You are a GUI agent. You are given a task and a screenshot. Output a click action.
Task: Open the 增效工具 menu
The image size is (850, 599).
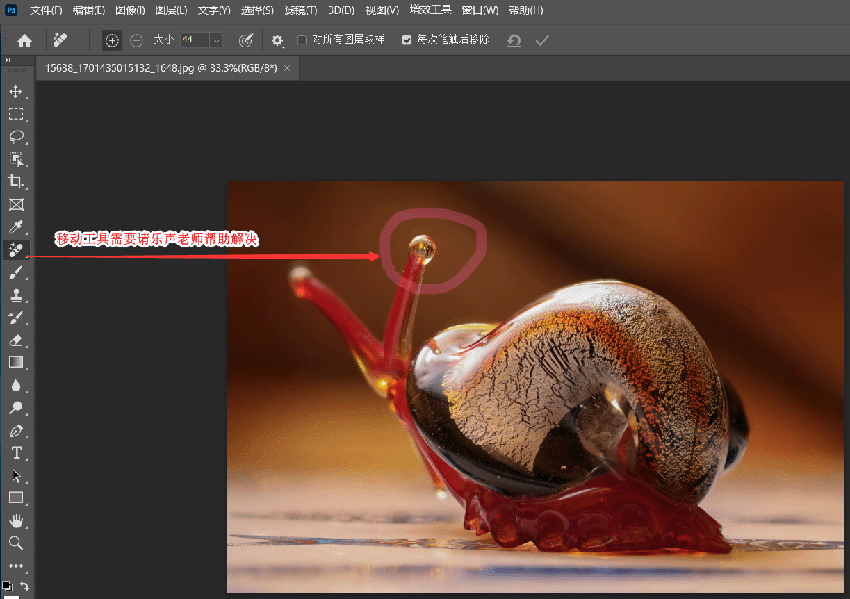(x=430, y=10)
